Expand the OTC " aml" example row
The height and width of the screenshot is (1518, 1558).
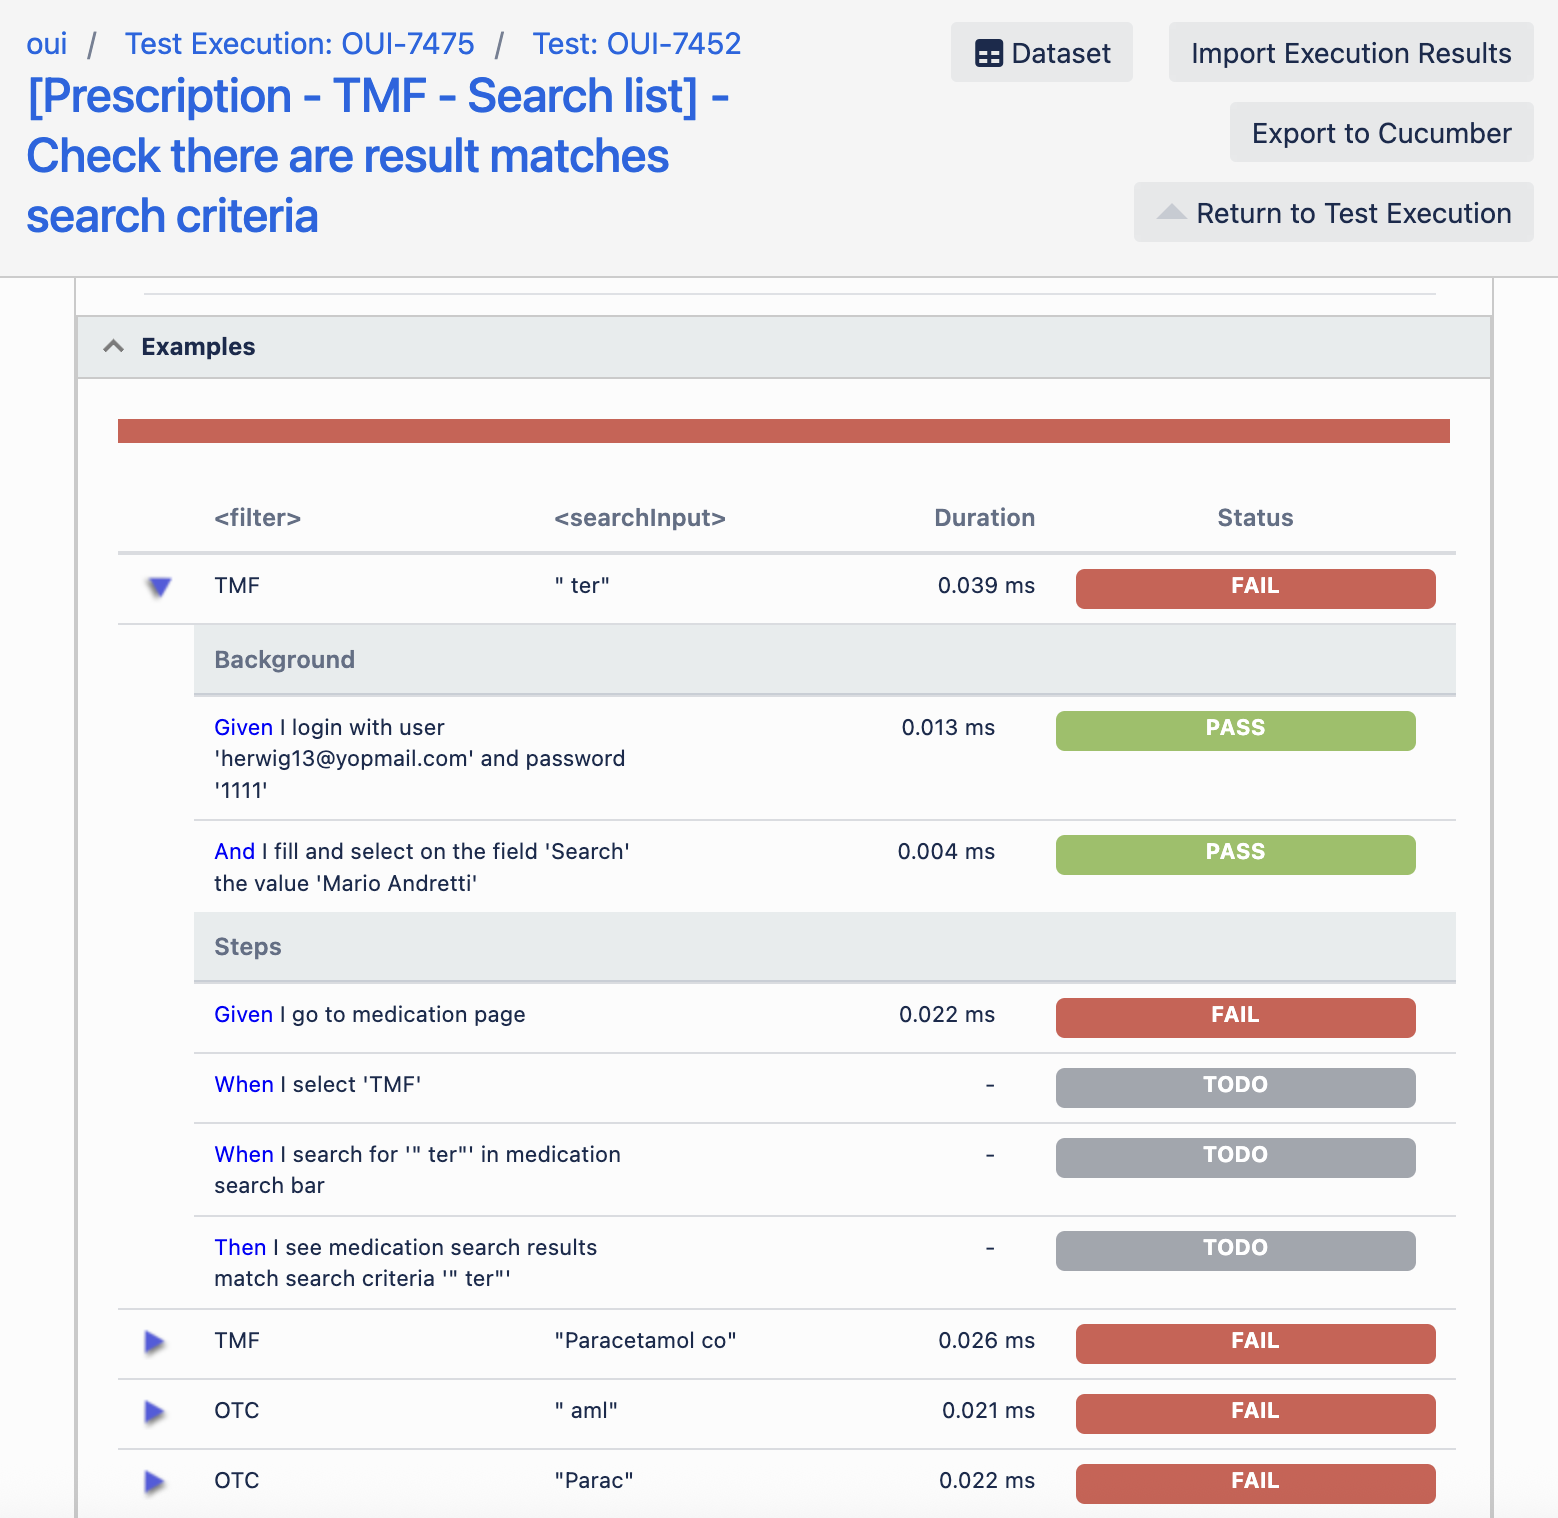[154, 1411]
